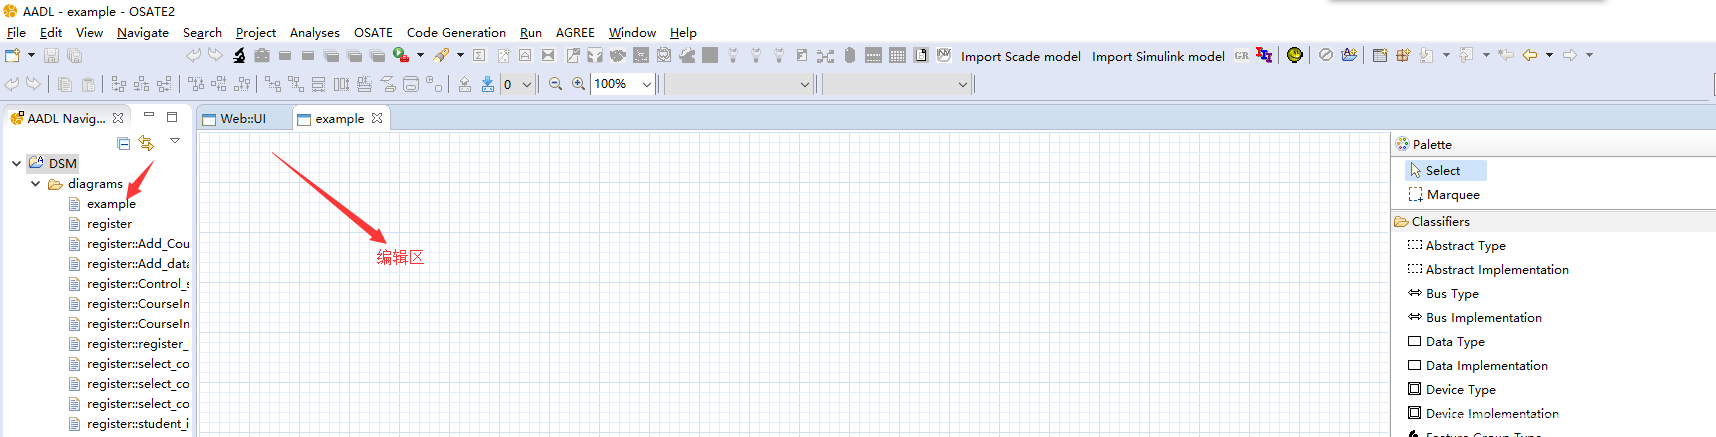Open the zoom level 100% combo box
Screen dimensions: 1716x437
pos(623,84)
